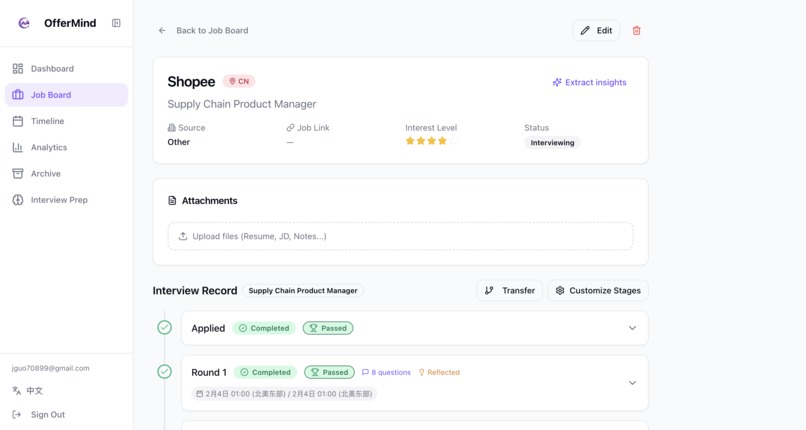806x430 pixels.
Task: Click the Edit button
Action: (596, 31)
